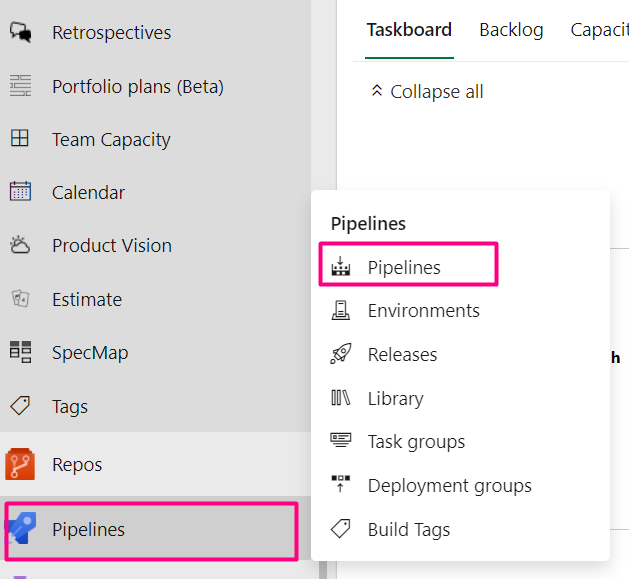
Task: Click the Product Vision cloud icon
Action: coord(20,245)
